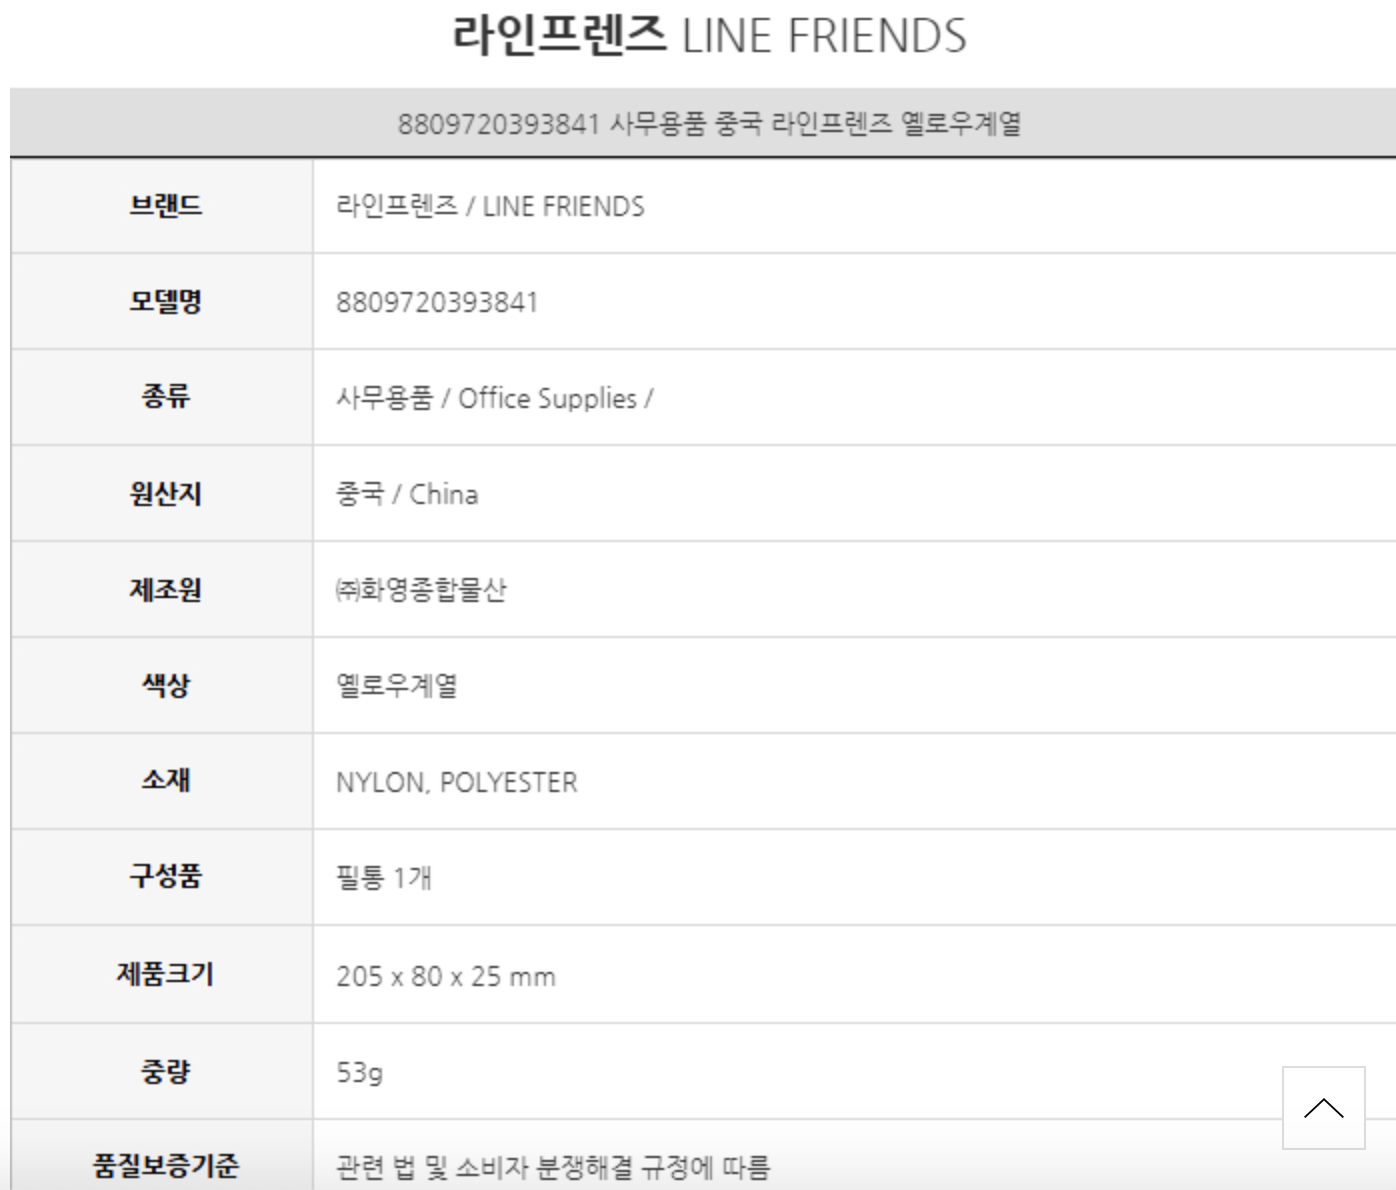Click the ㈜화영종합물산 manufacturer value
1396x1190 pixels.
click(421, 590)
